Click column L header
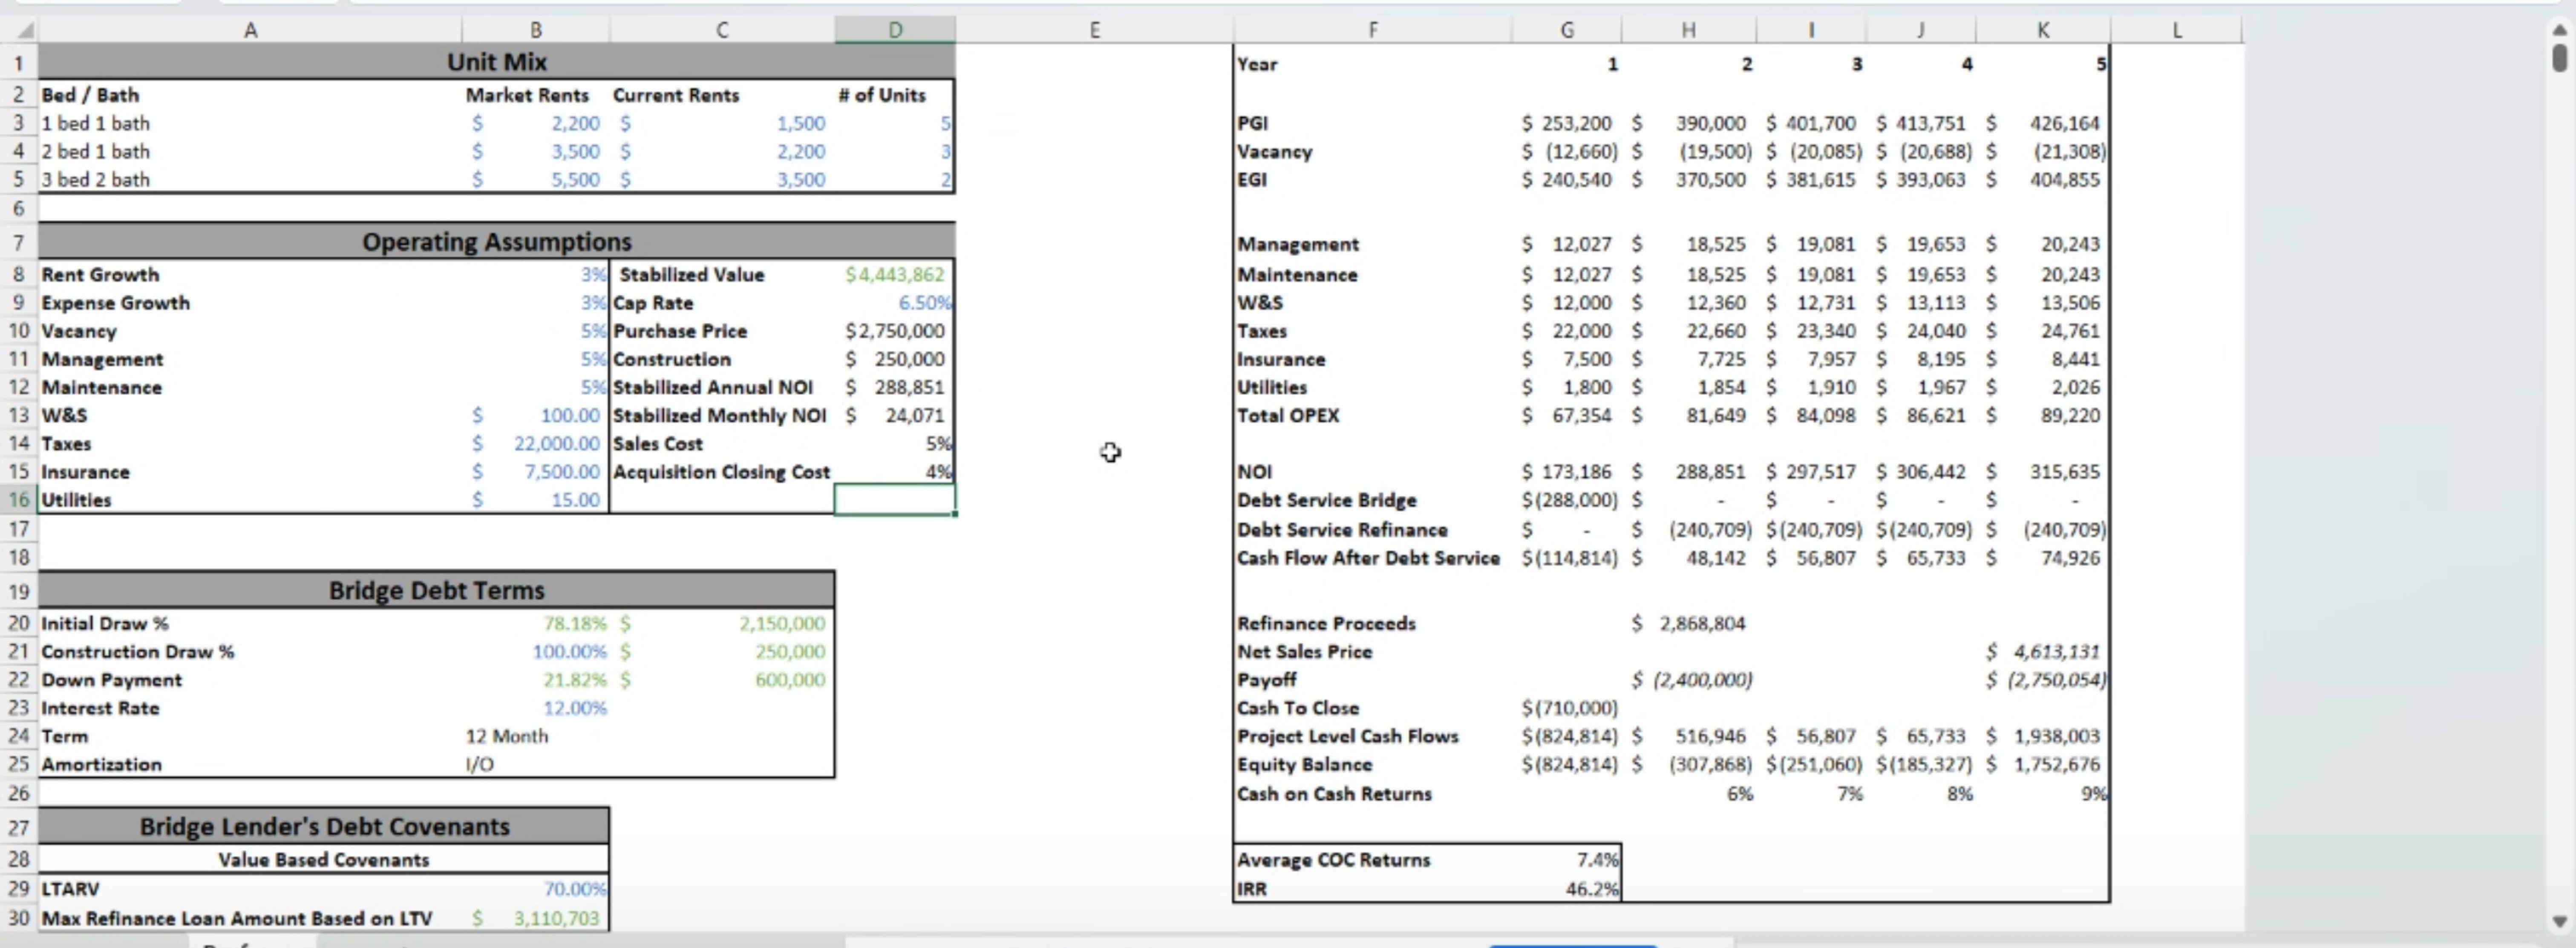 click(x=2176, y=30)
